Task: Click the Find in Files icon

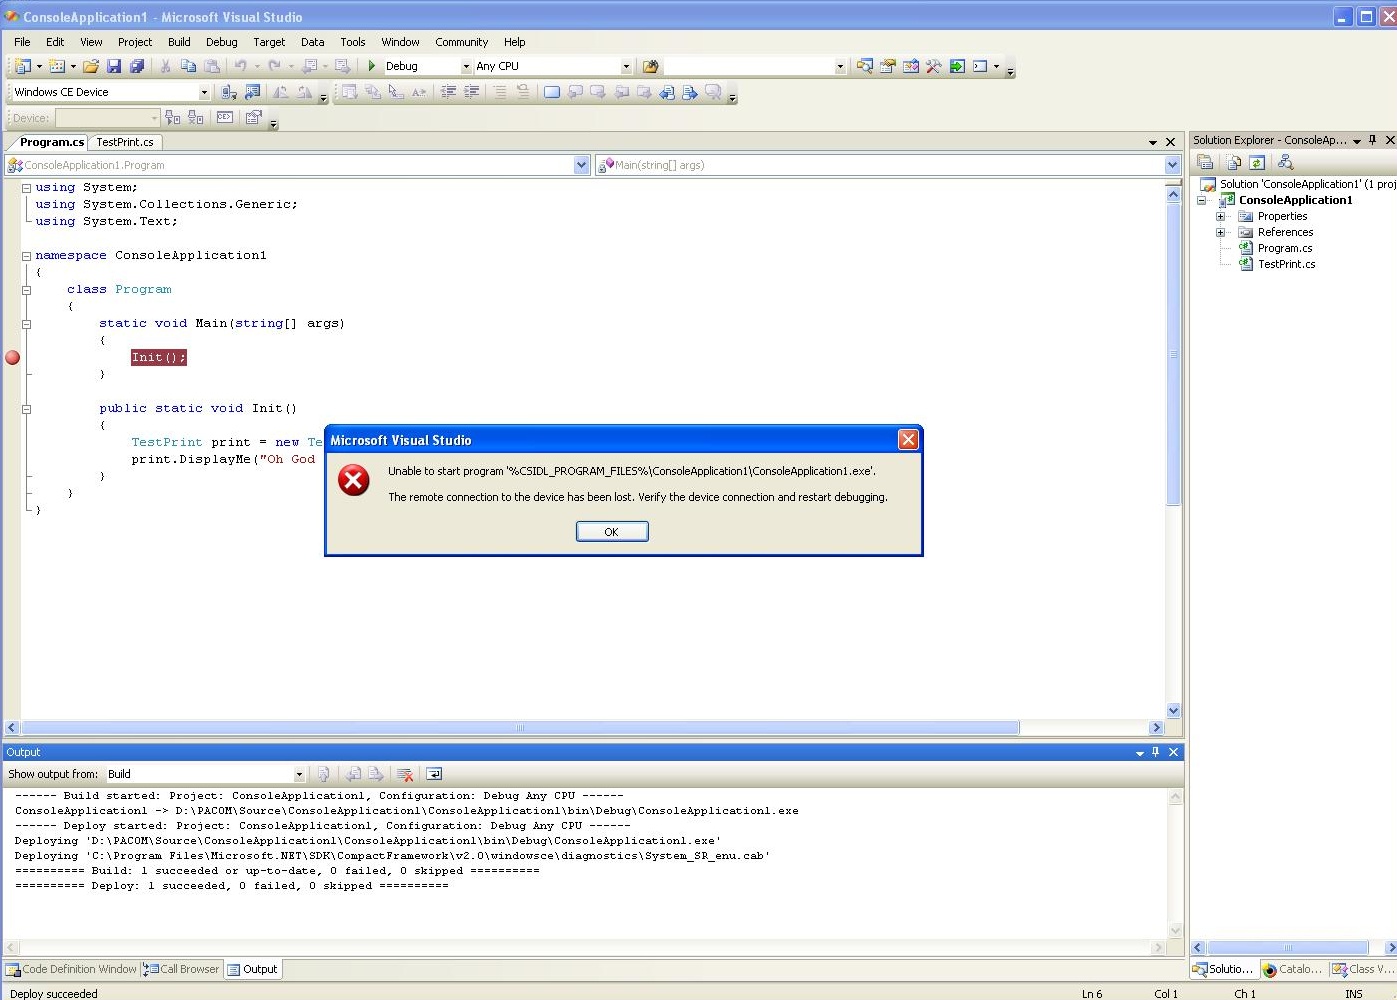Action: (651, 66)
